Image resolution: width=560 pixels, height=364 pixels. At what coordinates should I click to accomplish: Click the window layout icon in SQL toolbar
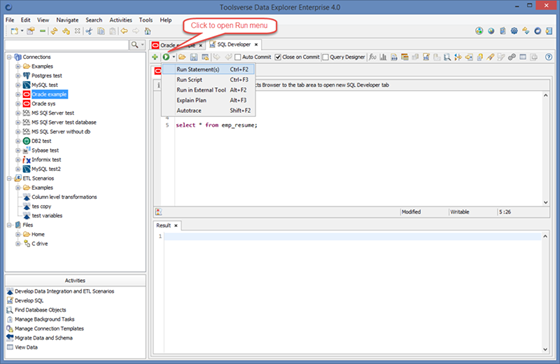(x=522, y=57)
